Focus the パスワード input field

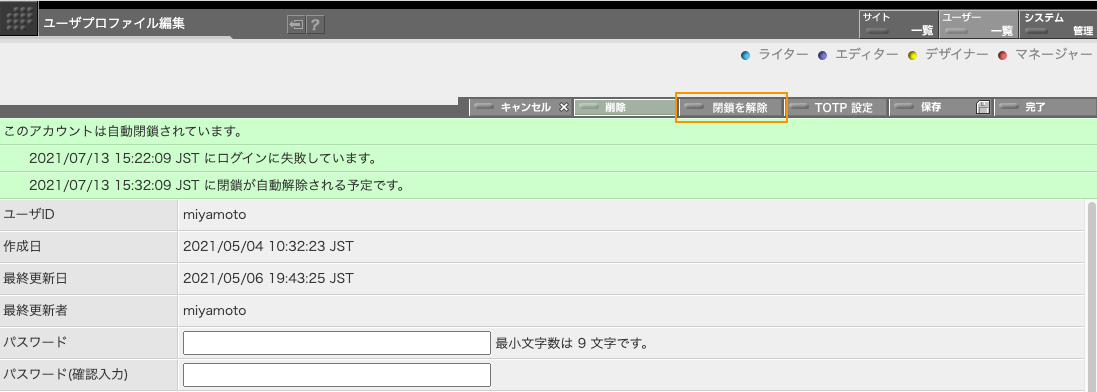[x=337, y=343]
